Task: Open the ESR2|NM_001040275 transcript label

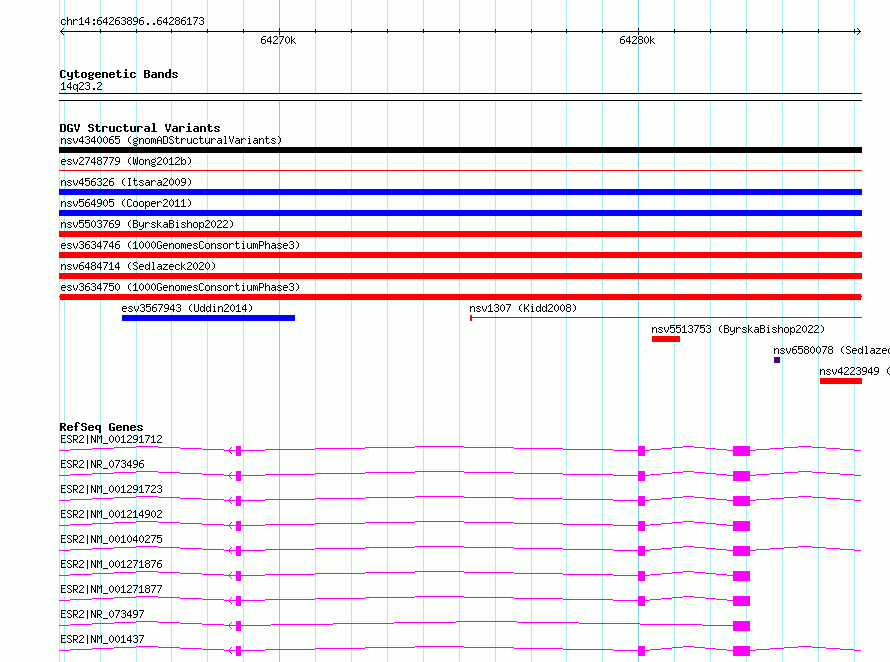Action: coord(111,539)
